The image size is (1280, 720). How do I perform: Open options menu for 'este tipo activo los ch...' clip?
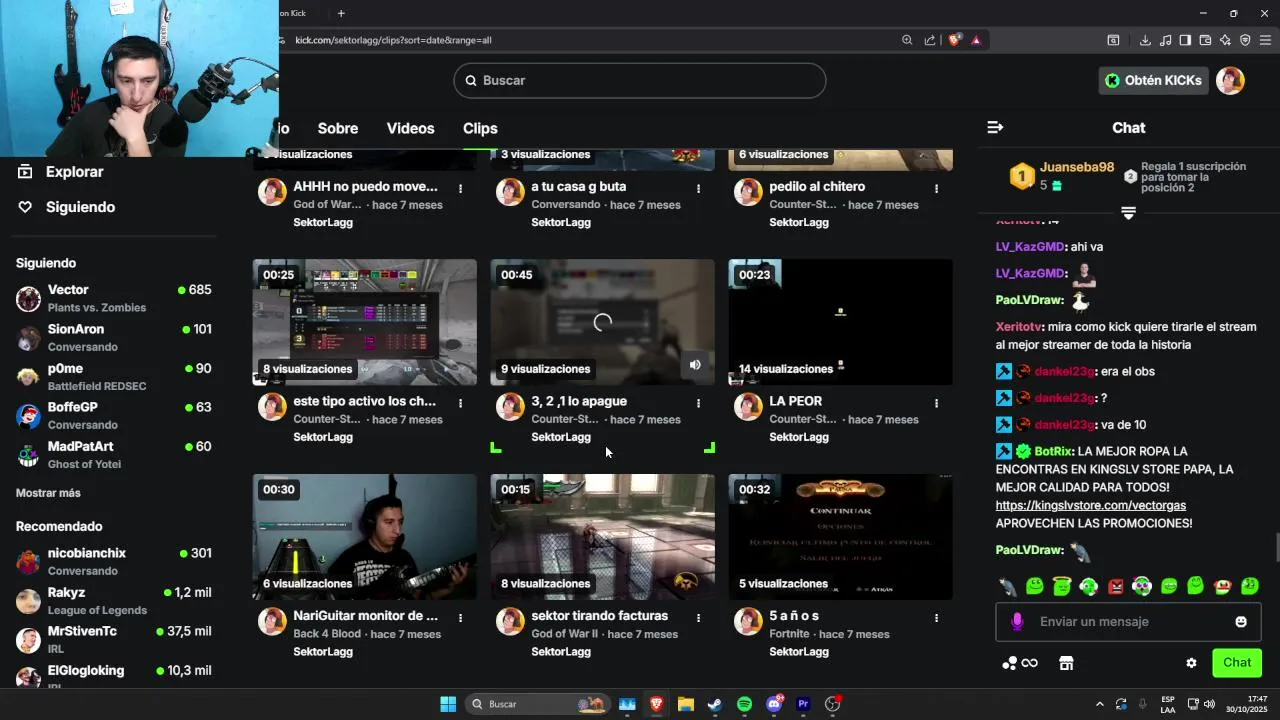[x=460, y=403]
